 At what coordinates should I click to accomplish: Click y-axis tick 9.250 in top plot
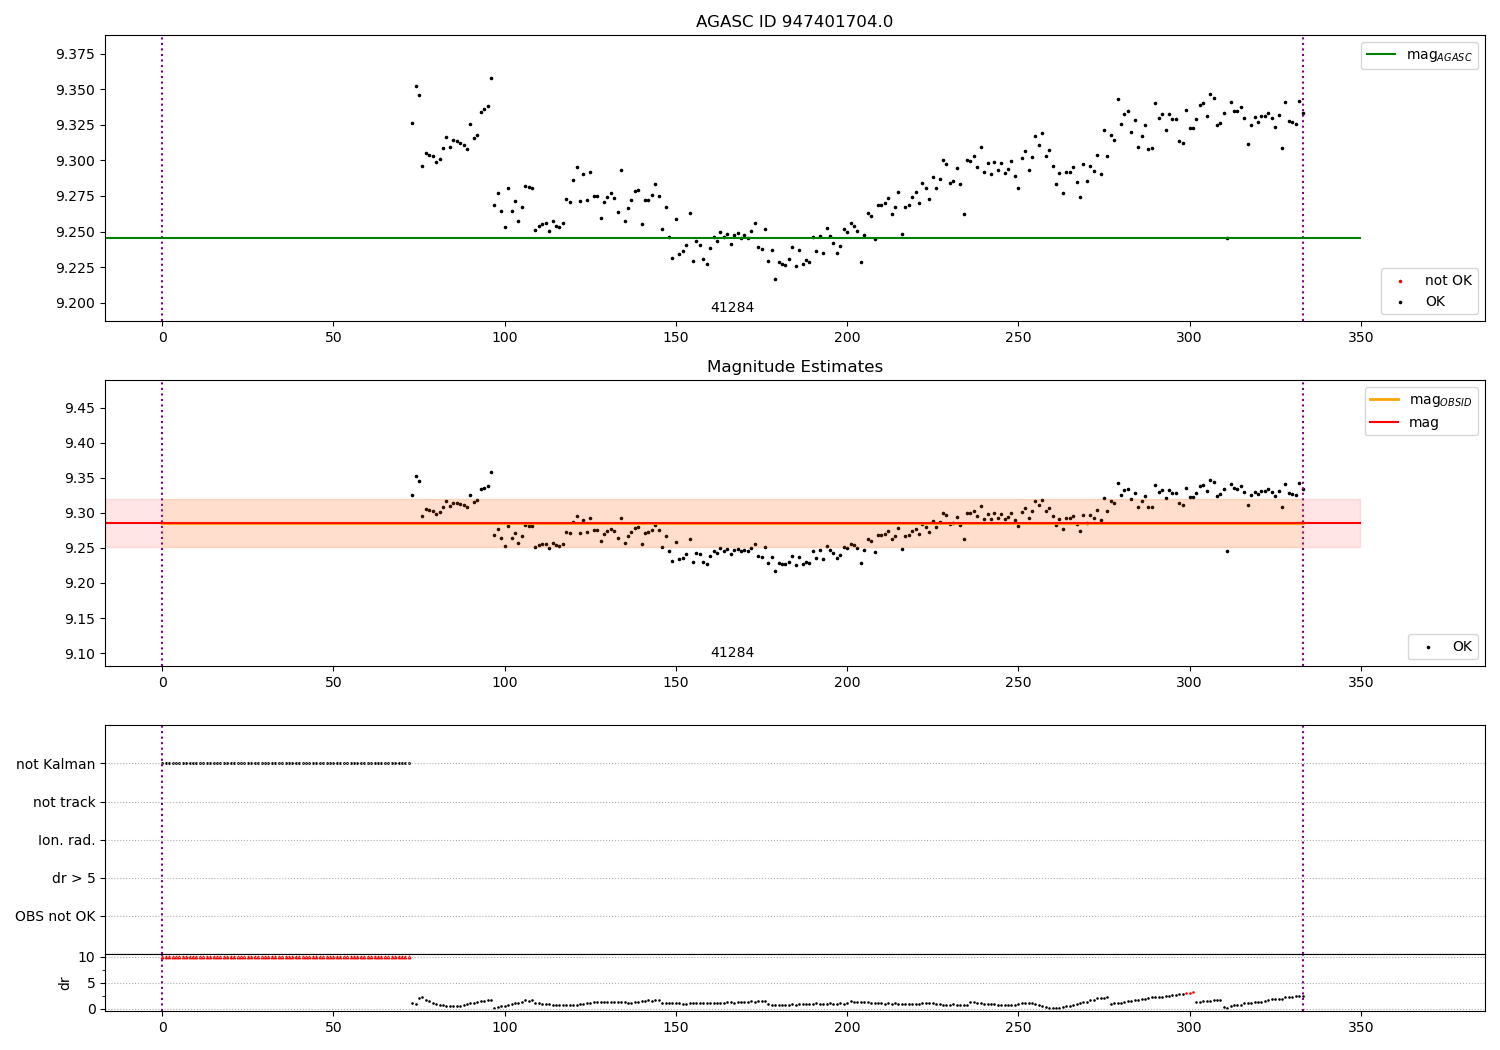click(x=76, y=232)
